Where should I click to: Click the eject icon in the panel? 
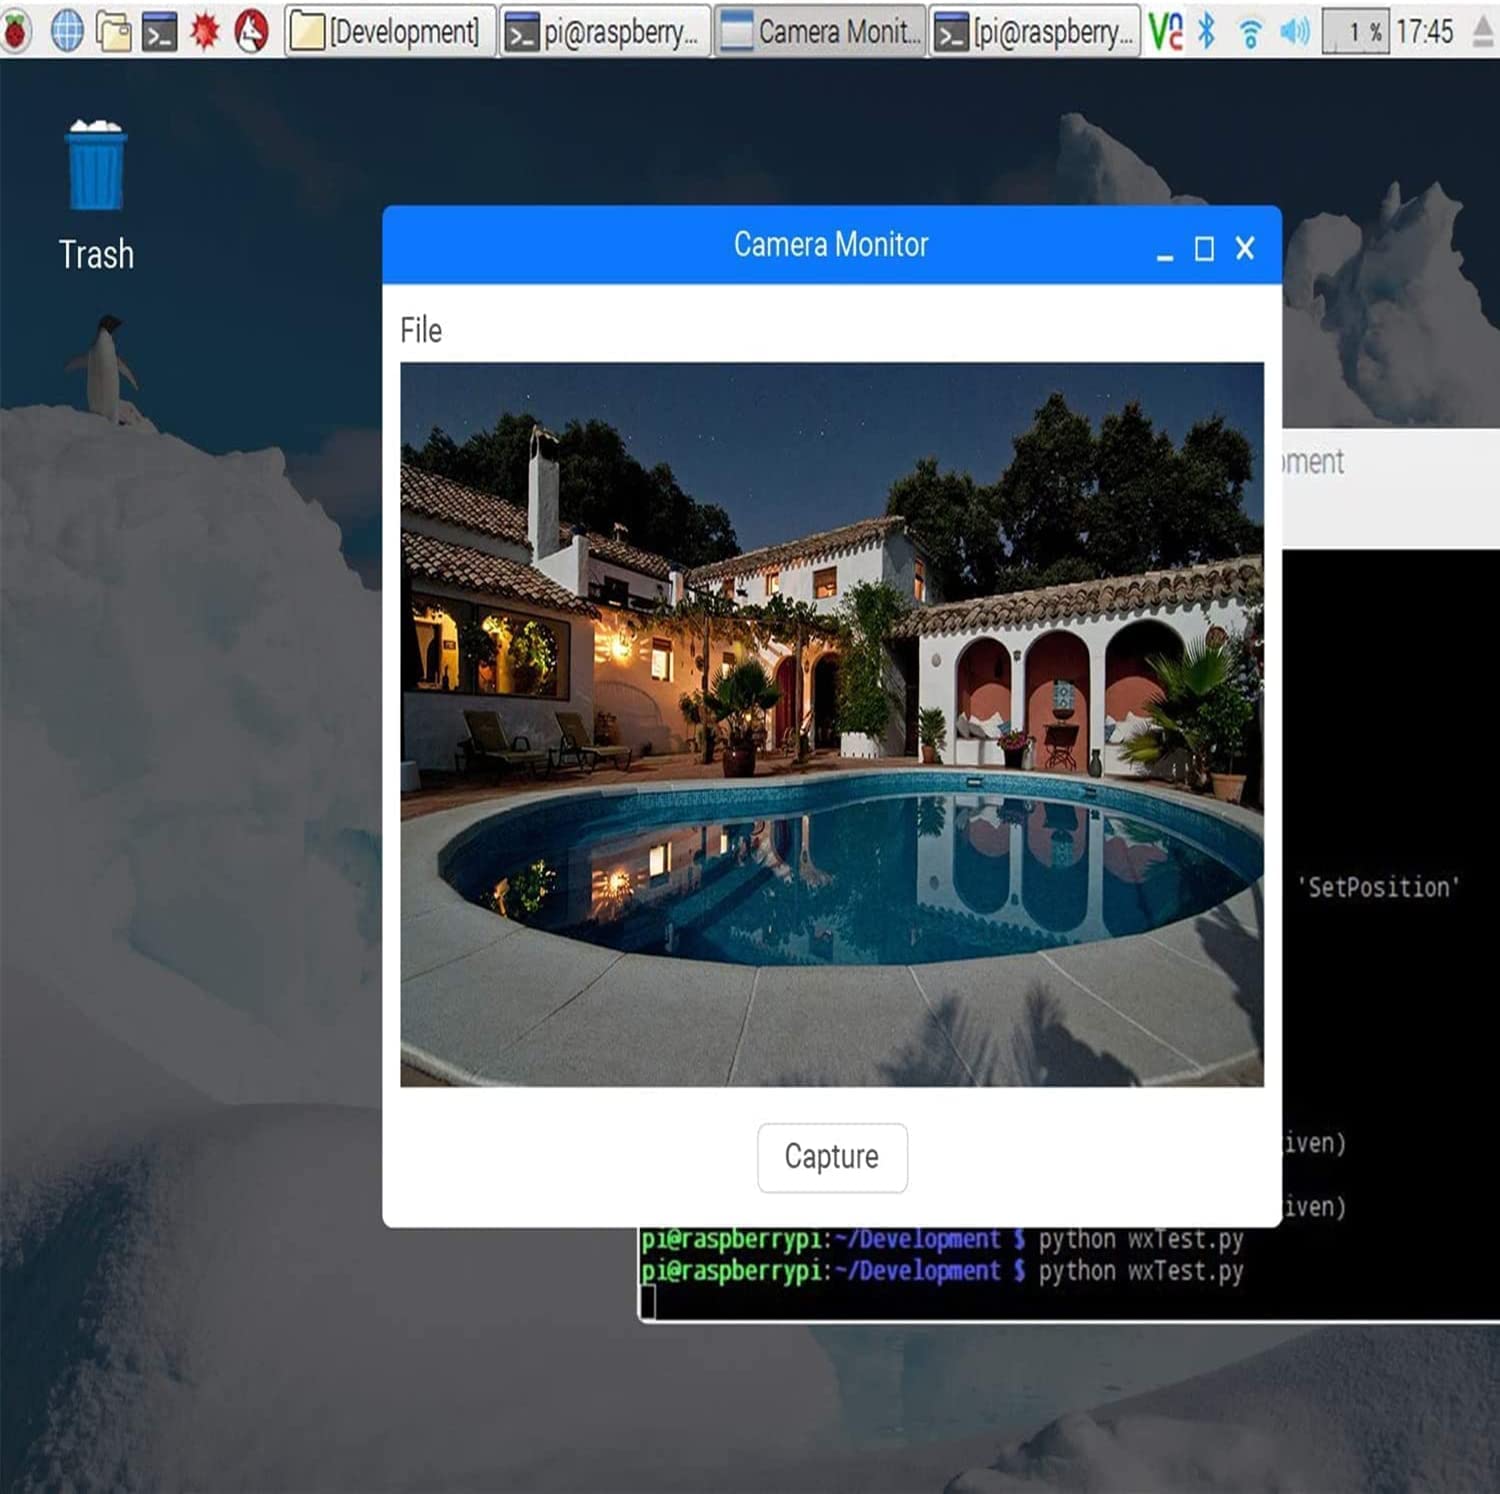click(x=1484, y=32)
